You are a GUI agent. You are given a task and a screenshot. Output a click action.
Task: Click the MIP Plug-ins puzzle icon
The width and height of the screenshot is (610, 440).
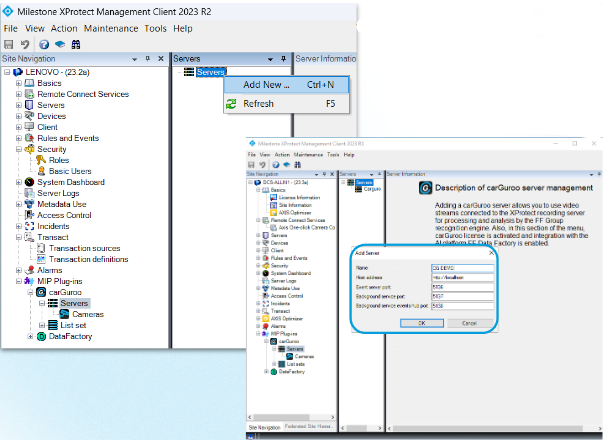(30, 281)
